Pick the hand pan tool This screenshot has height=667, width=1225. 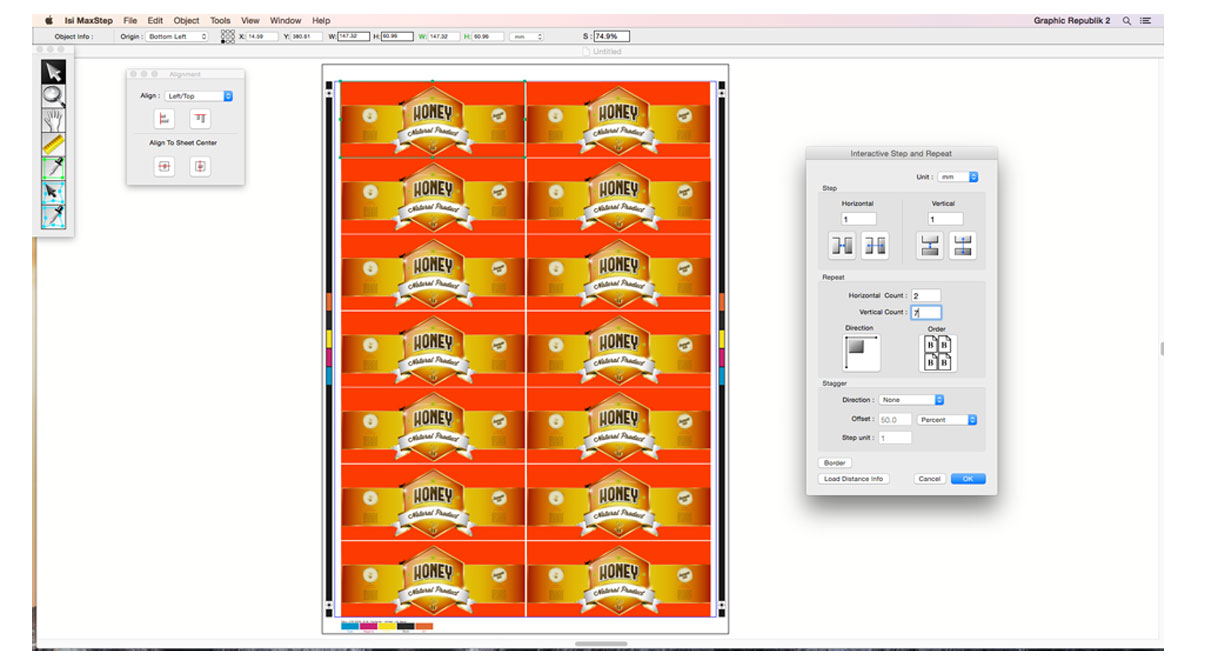(53, 120)
